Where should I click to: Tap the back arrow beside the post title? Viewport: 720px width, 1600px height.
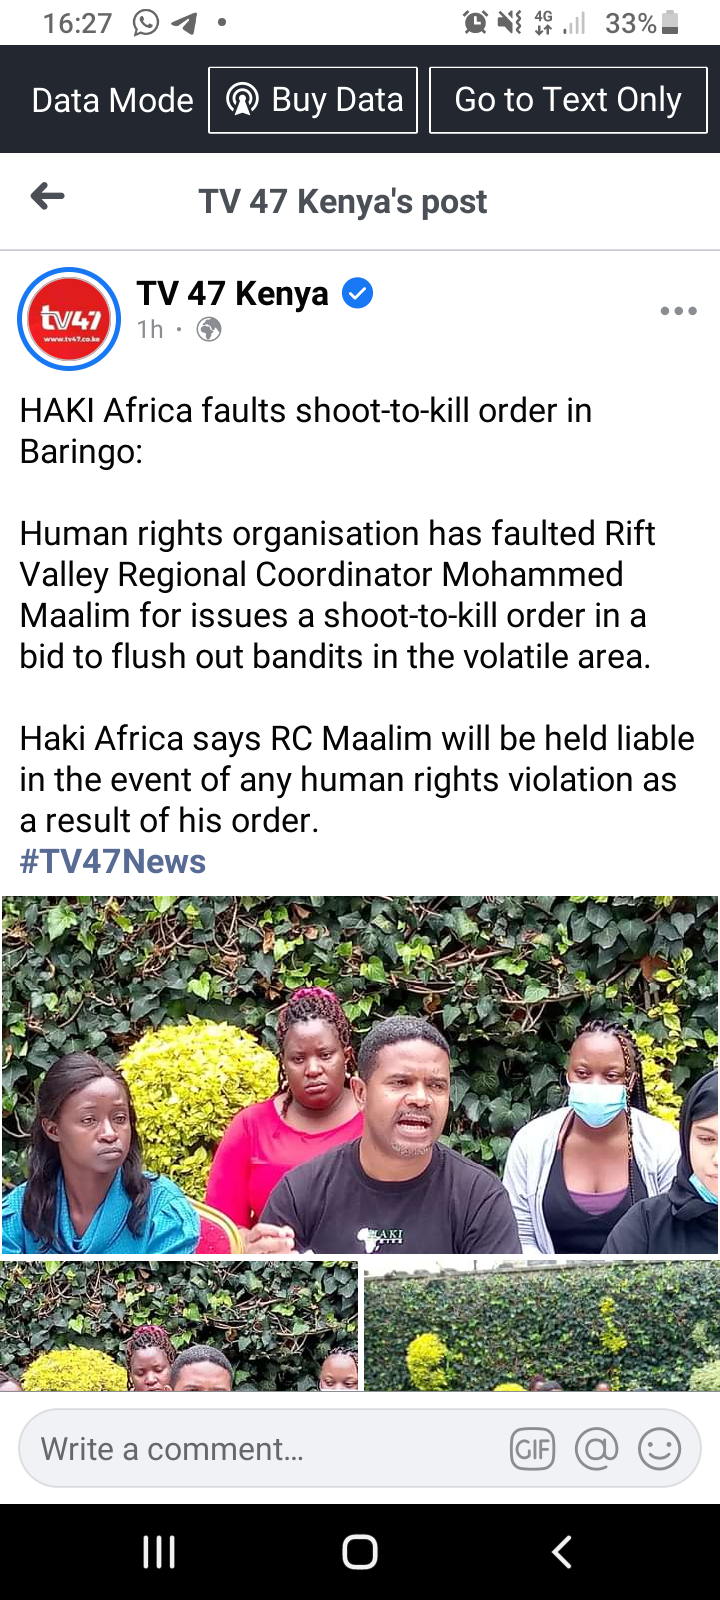[47, 197]
